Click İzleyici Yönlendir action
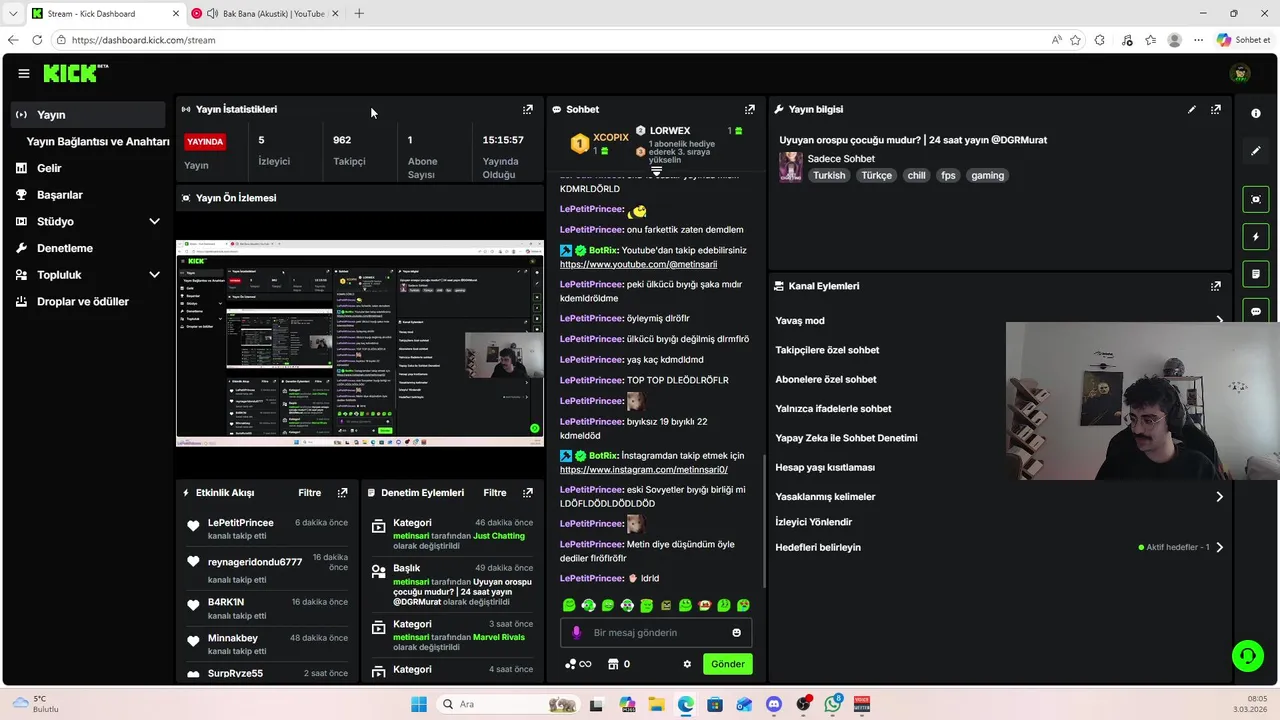Screen dimensions: 1280x720 tap(814, 522)
